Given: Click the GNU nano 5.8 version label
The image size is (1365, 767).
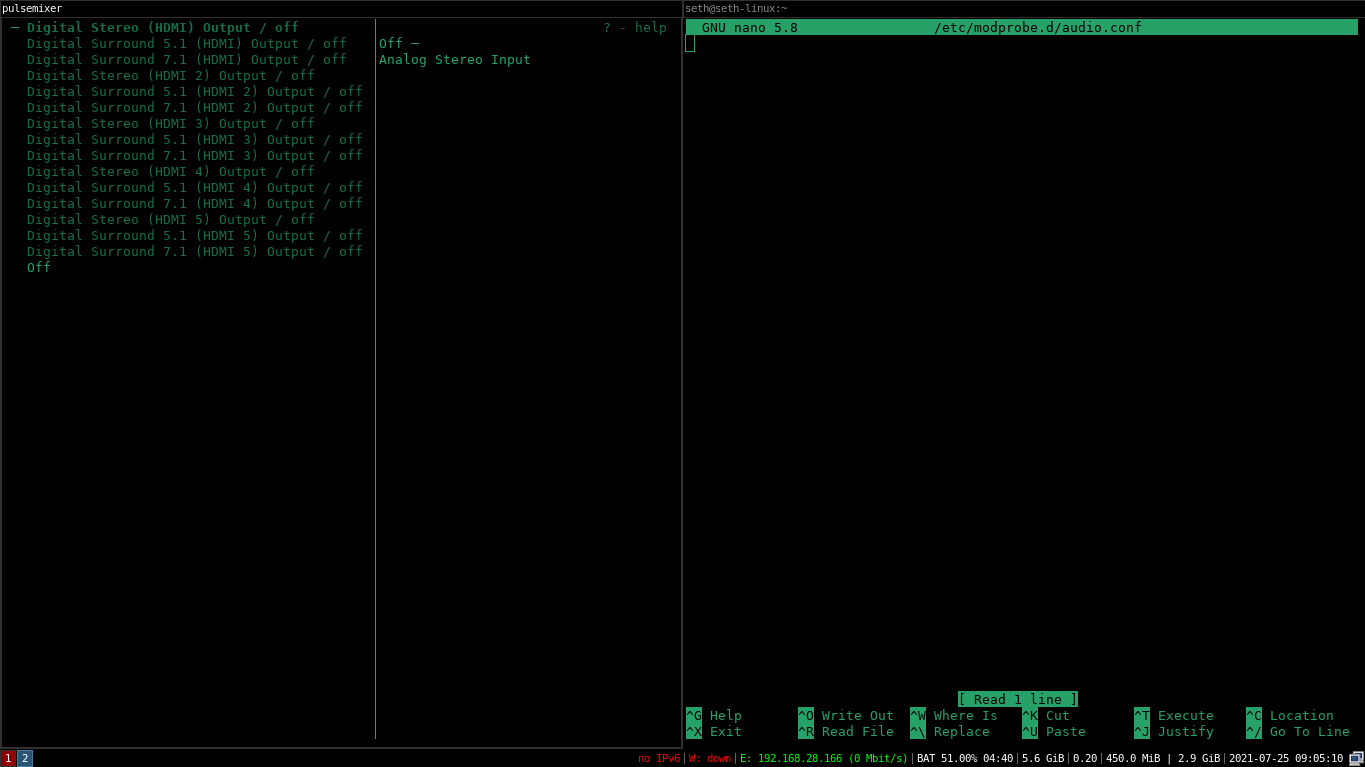Looking at the screenshot, I should 750,28.
